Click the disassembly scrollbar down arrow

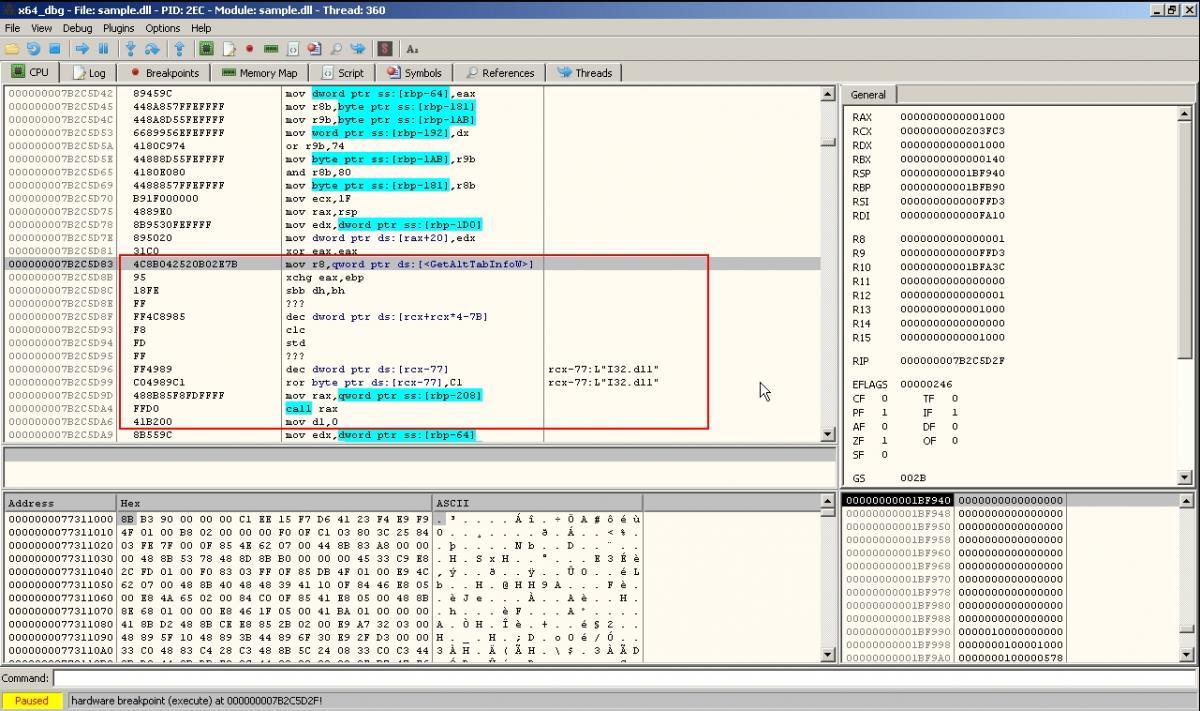click(828, 434)
